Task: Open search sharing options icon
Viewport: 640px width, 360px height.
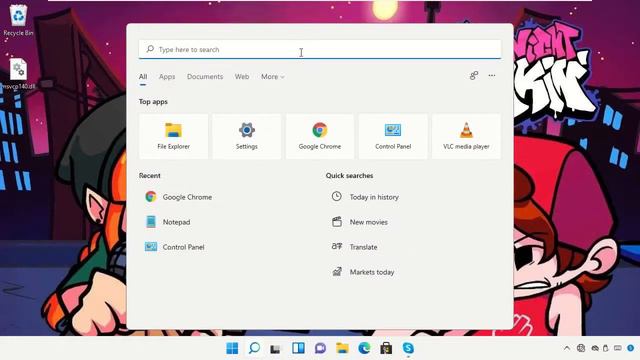Action: coord(473,76)
